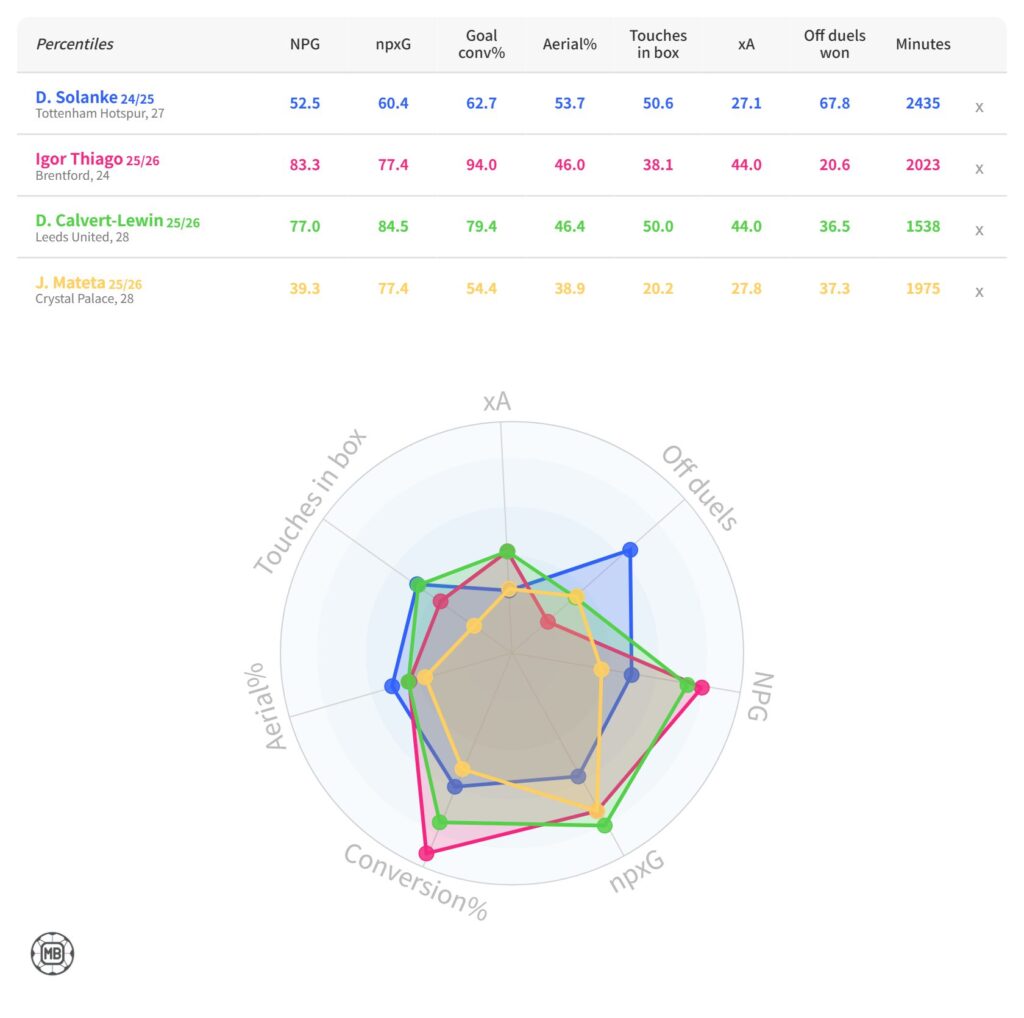The image size is (1024, 1018).
Task: Open the J. Mateta player link
Action: pos(70,283)
